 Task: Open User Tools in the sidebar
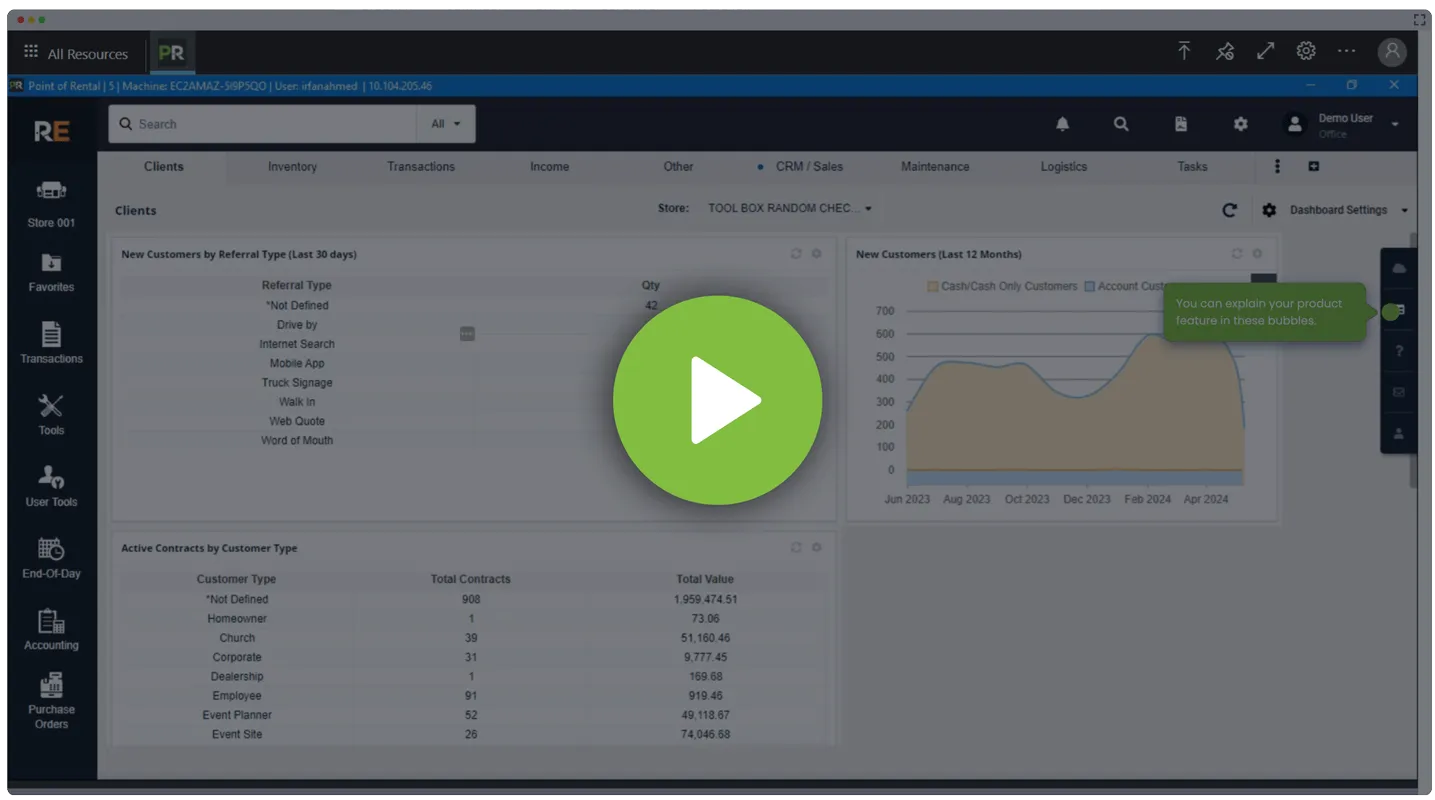pos(51,487)
